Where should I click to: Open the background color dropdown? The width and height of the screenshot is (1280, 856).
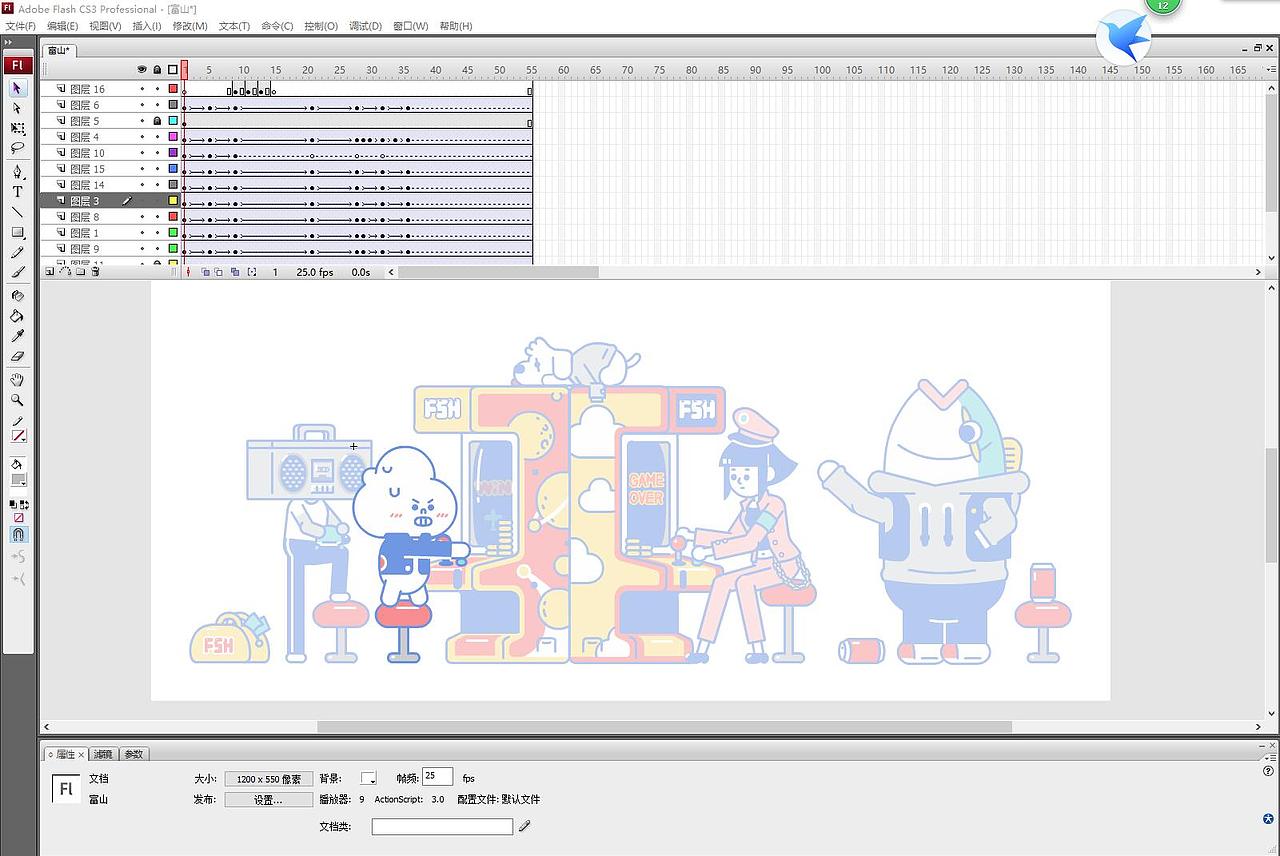(369, 778)
